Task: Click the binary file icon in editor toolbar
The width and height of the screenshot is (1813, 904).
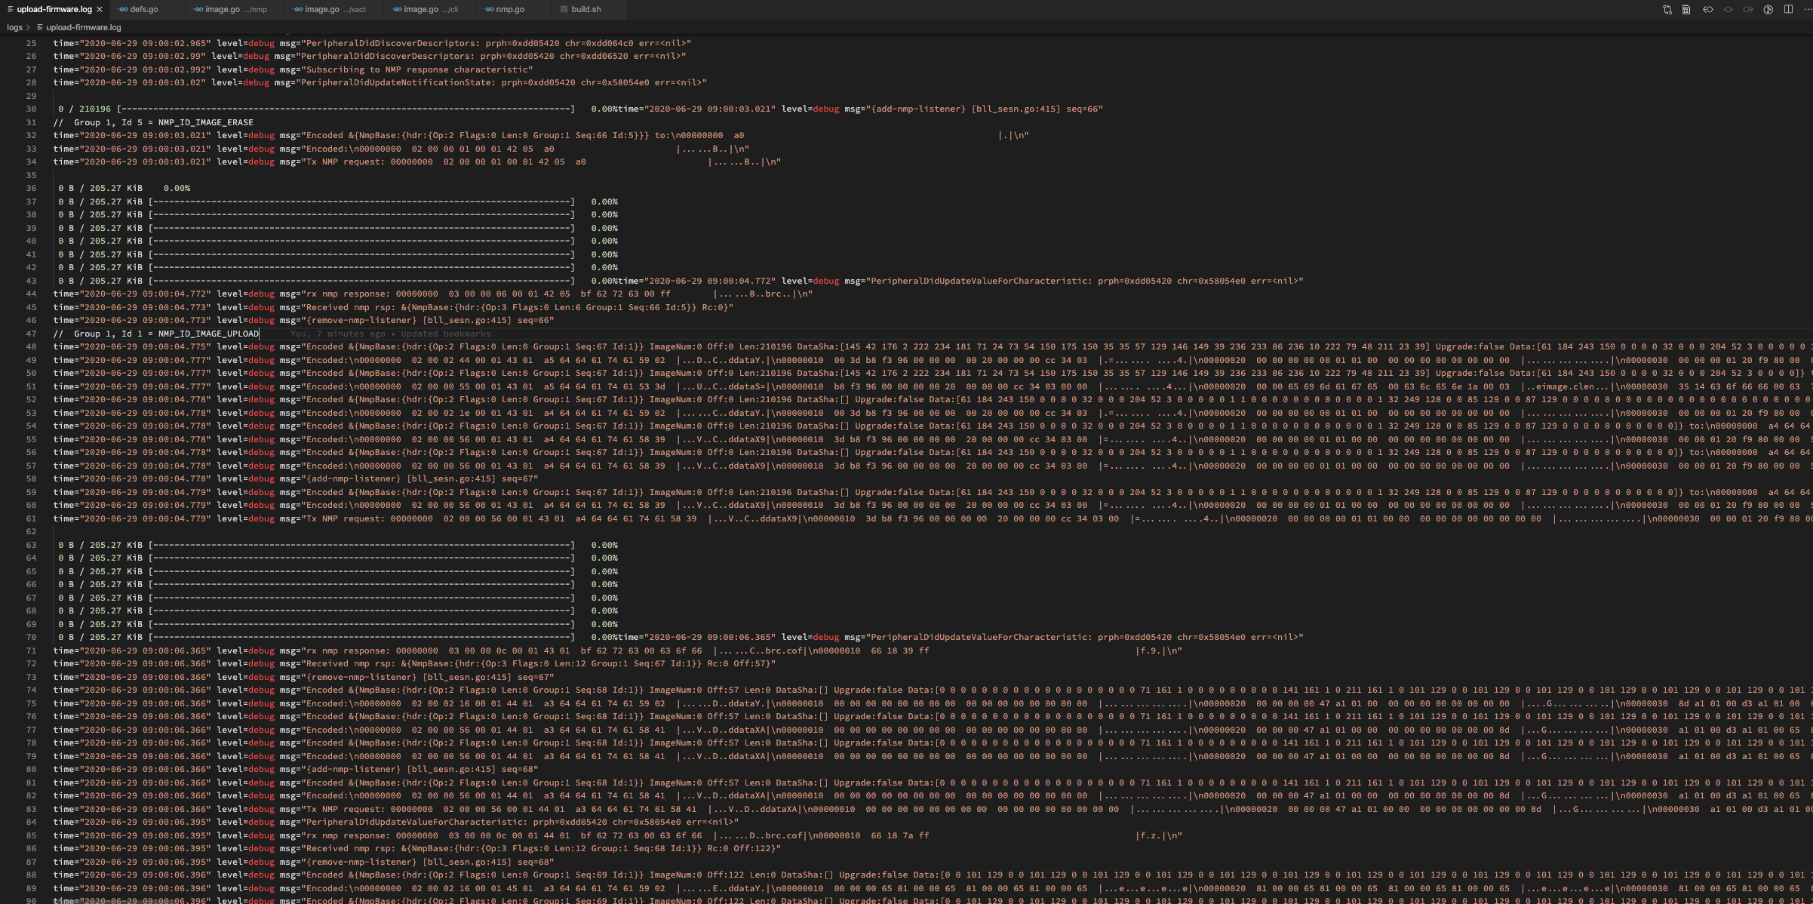Action: [x=1686, y=9]
